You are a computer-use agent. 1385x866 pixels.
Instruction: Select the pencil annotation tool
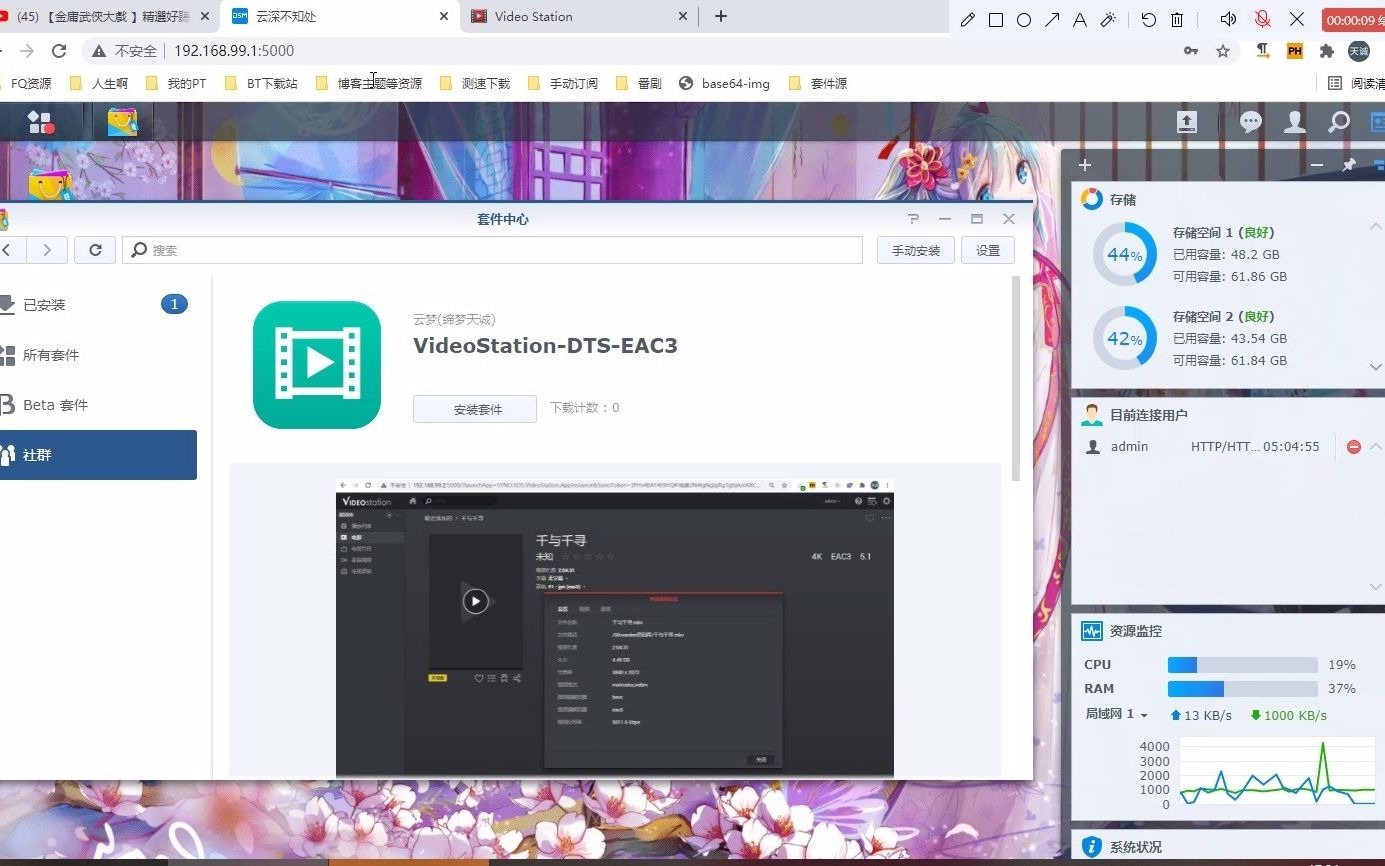[967, 20]
